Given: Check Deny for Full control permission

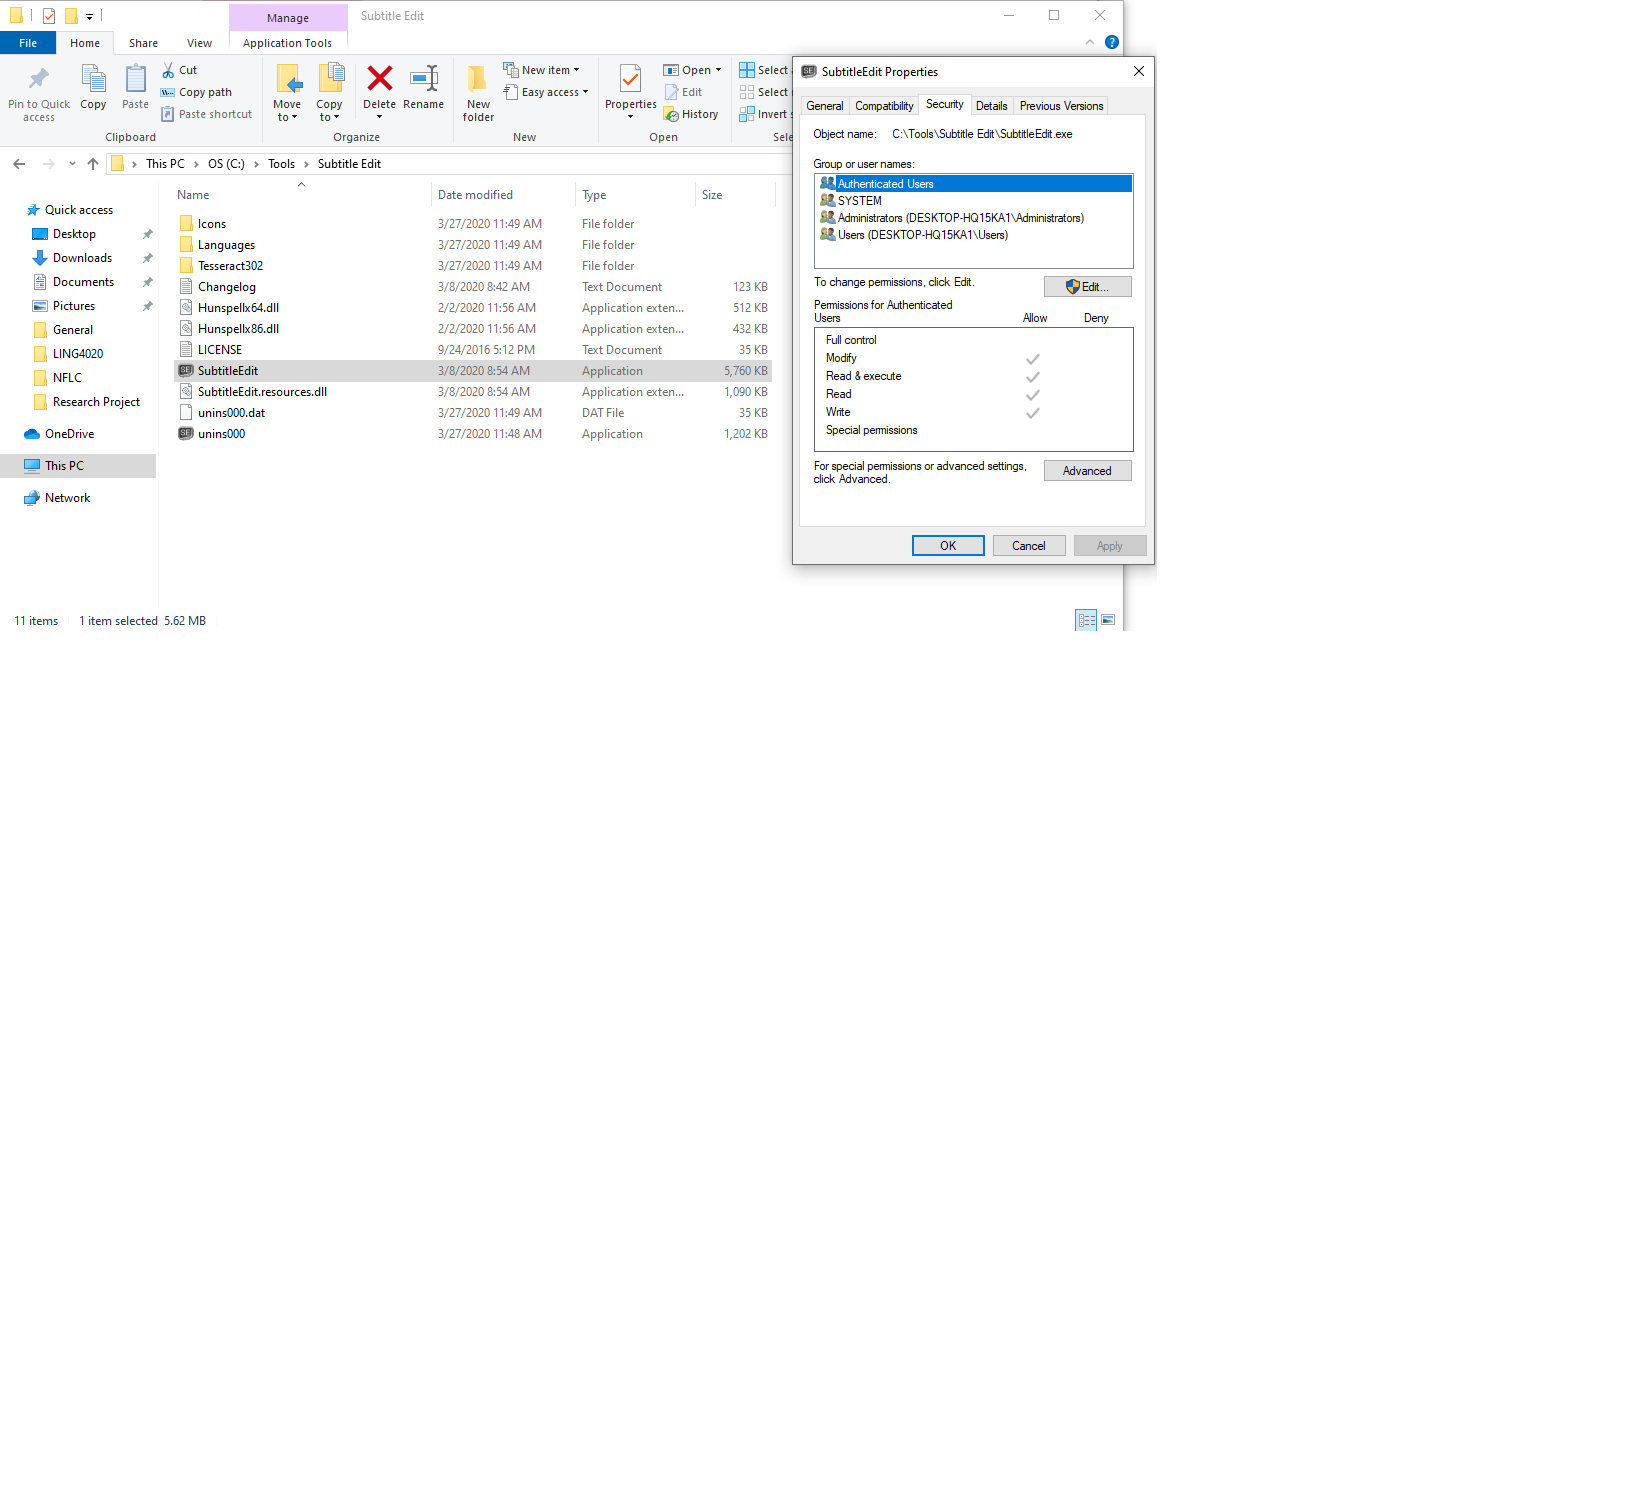Looking at the screenshot, I should point(1095,340).
